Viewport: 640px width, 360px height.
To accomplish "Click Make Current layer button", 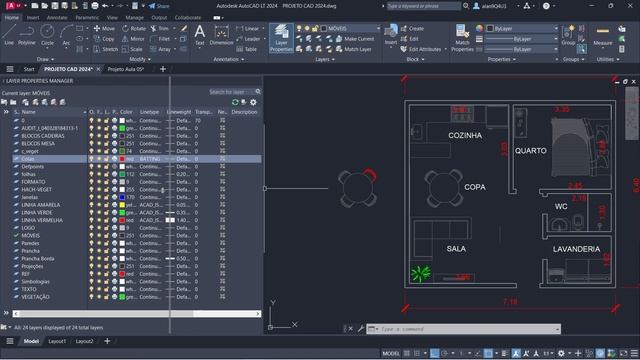I will click(x=355, y=39).
